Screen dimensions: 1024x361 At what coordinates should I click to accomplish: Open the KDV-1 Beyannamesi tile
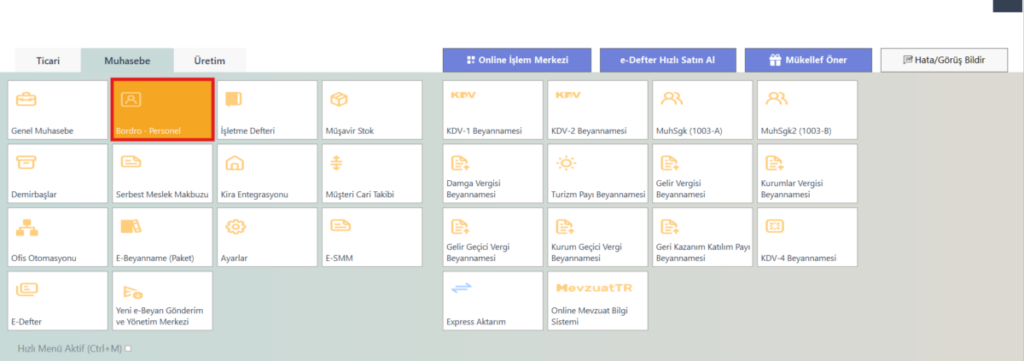(493, 110)
